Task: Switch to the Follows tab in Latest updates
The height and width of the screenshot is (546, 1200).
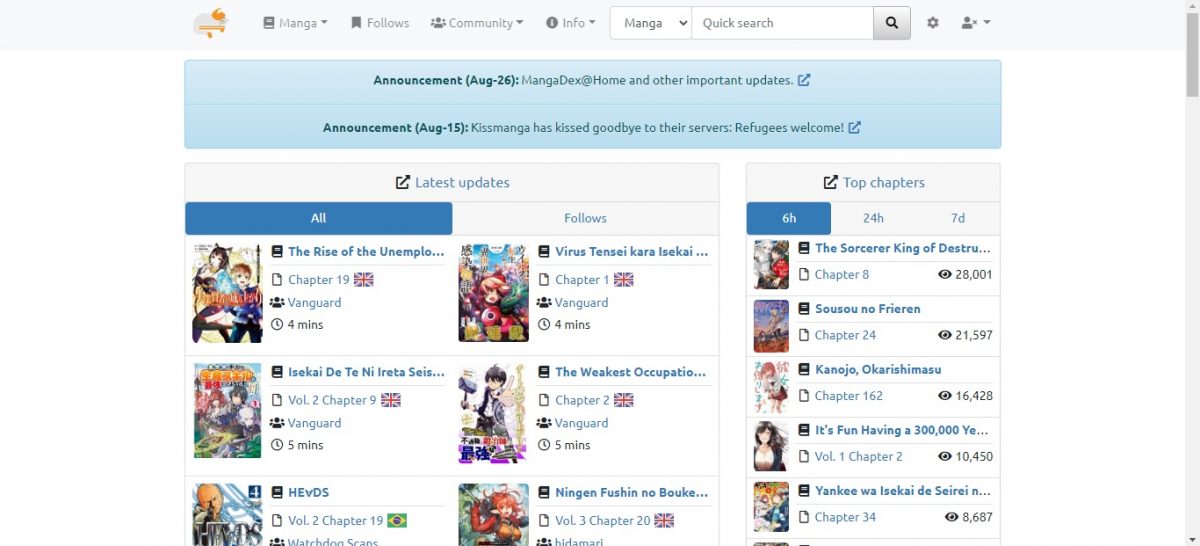Action: (585, 218)
